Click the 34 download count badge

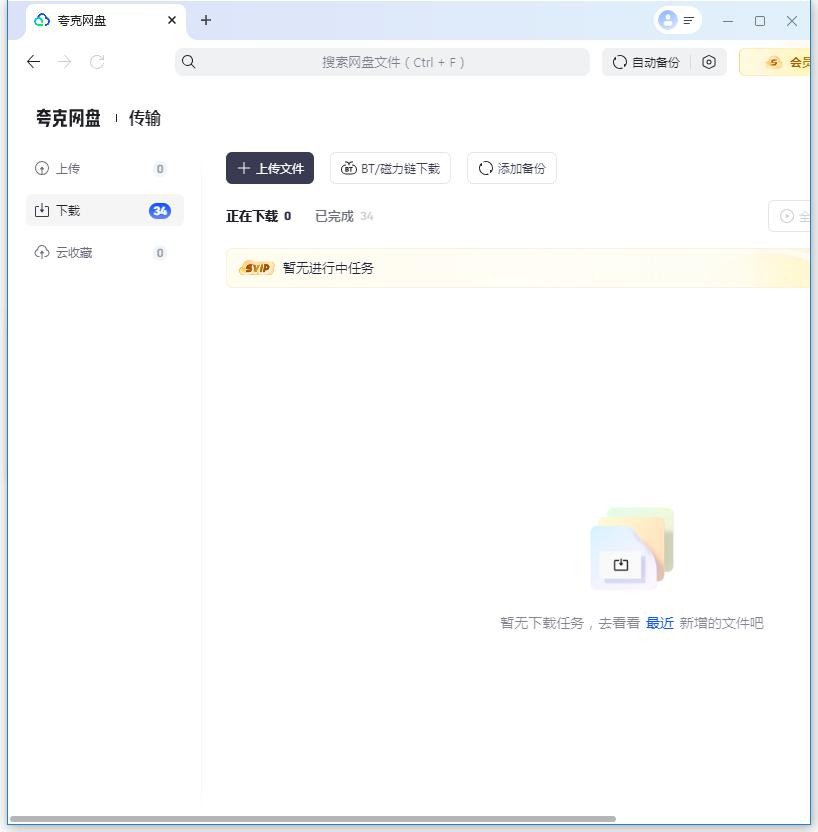[160, 211]
